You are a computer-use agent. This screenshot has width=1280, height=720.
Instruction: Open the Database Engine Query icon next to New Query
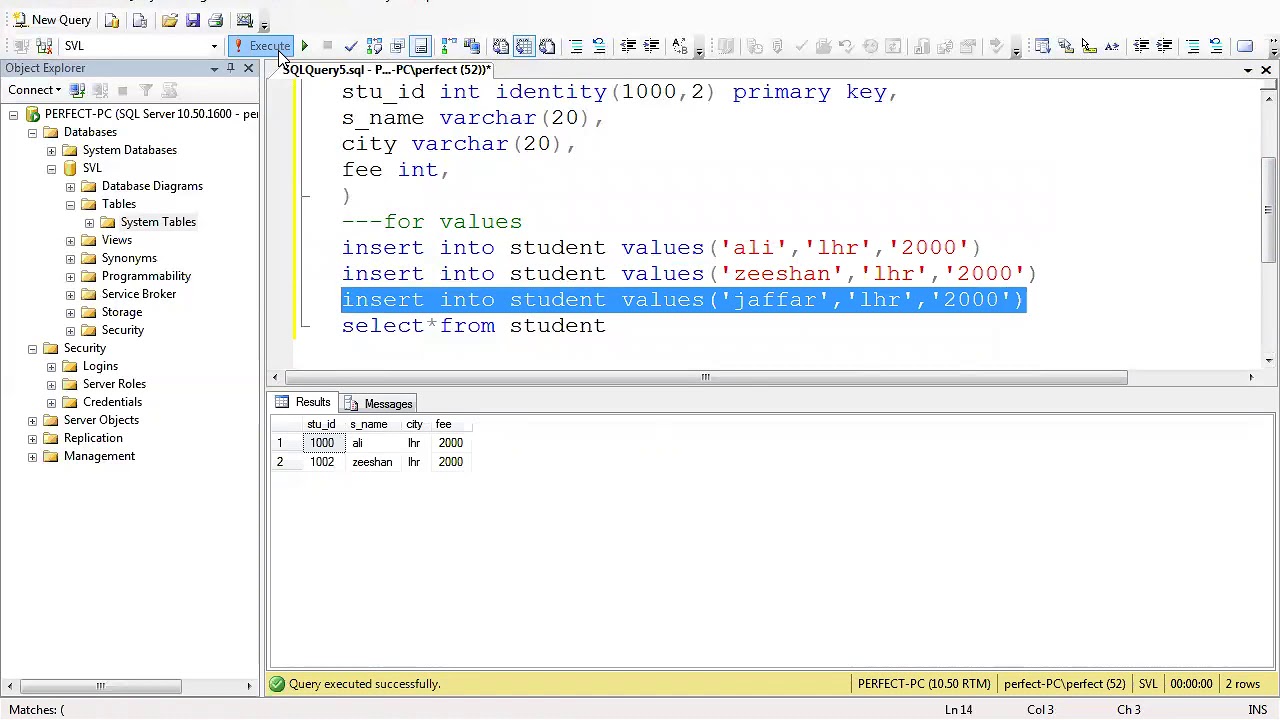point(112,20)
